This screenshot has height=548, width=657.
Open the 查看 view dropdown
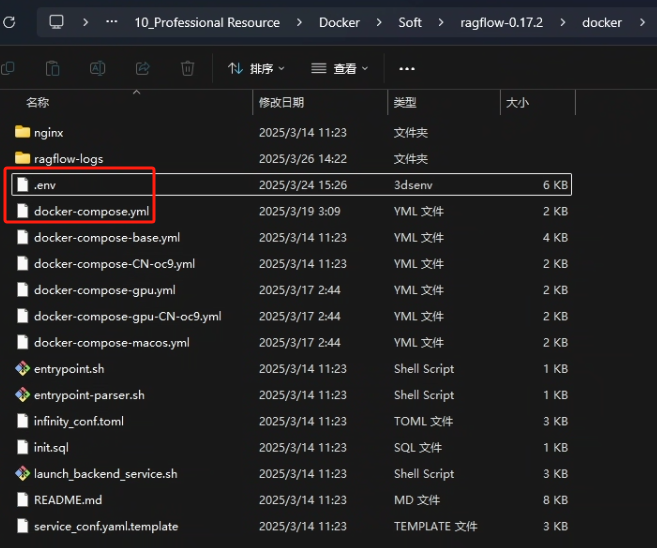click(339, 68)
